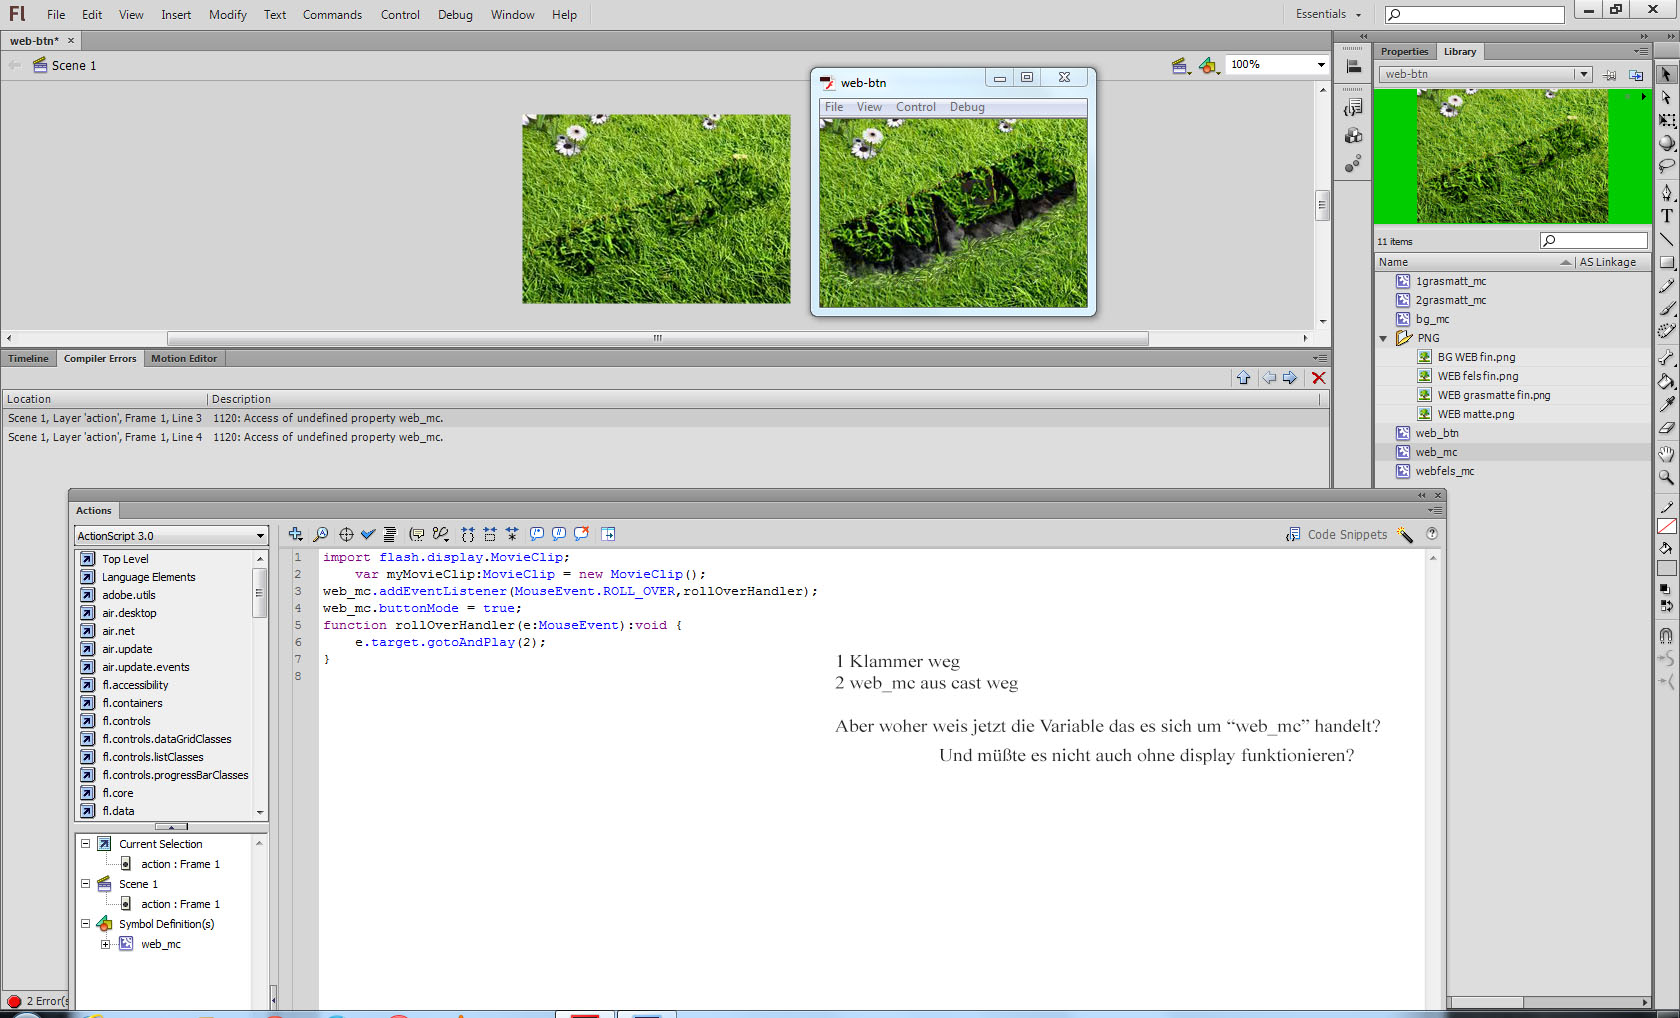Open the Essentials workspace switcher
Viewport: 1680px width, 1018px height.
click(1329, 14)
